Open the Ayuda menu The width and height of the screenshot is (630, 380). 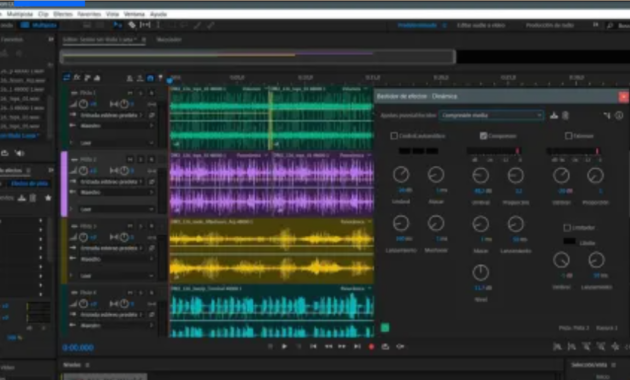click(x=158, y=14)
